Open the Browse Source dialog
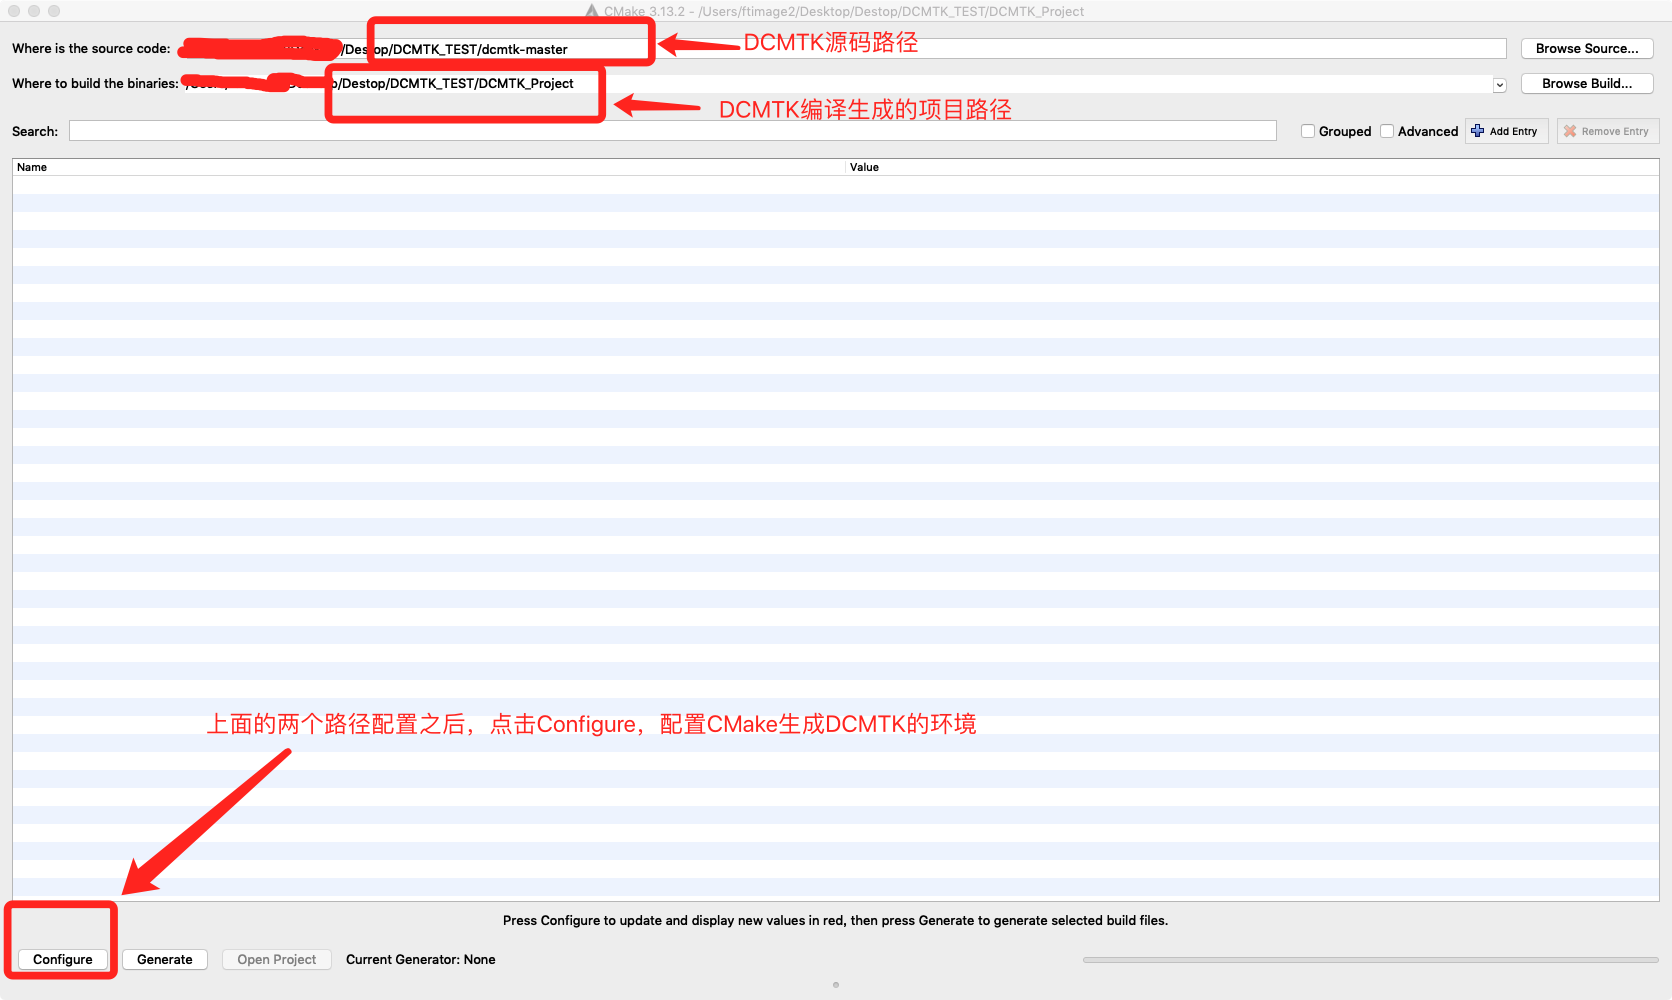The image size is (1672, 1000). tap(1587, 48)
